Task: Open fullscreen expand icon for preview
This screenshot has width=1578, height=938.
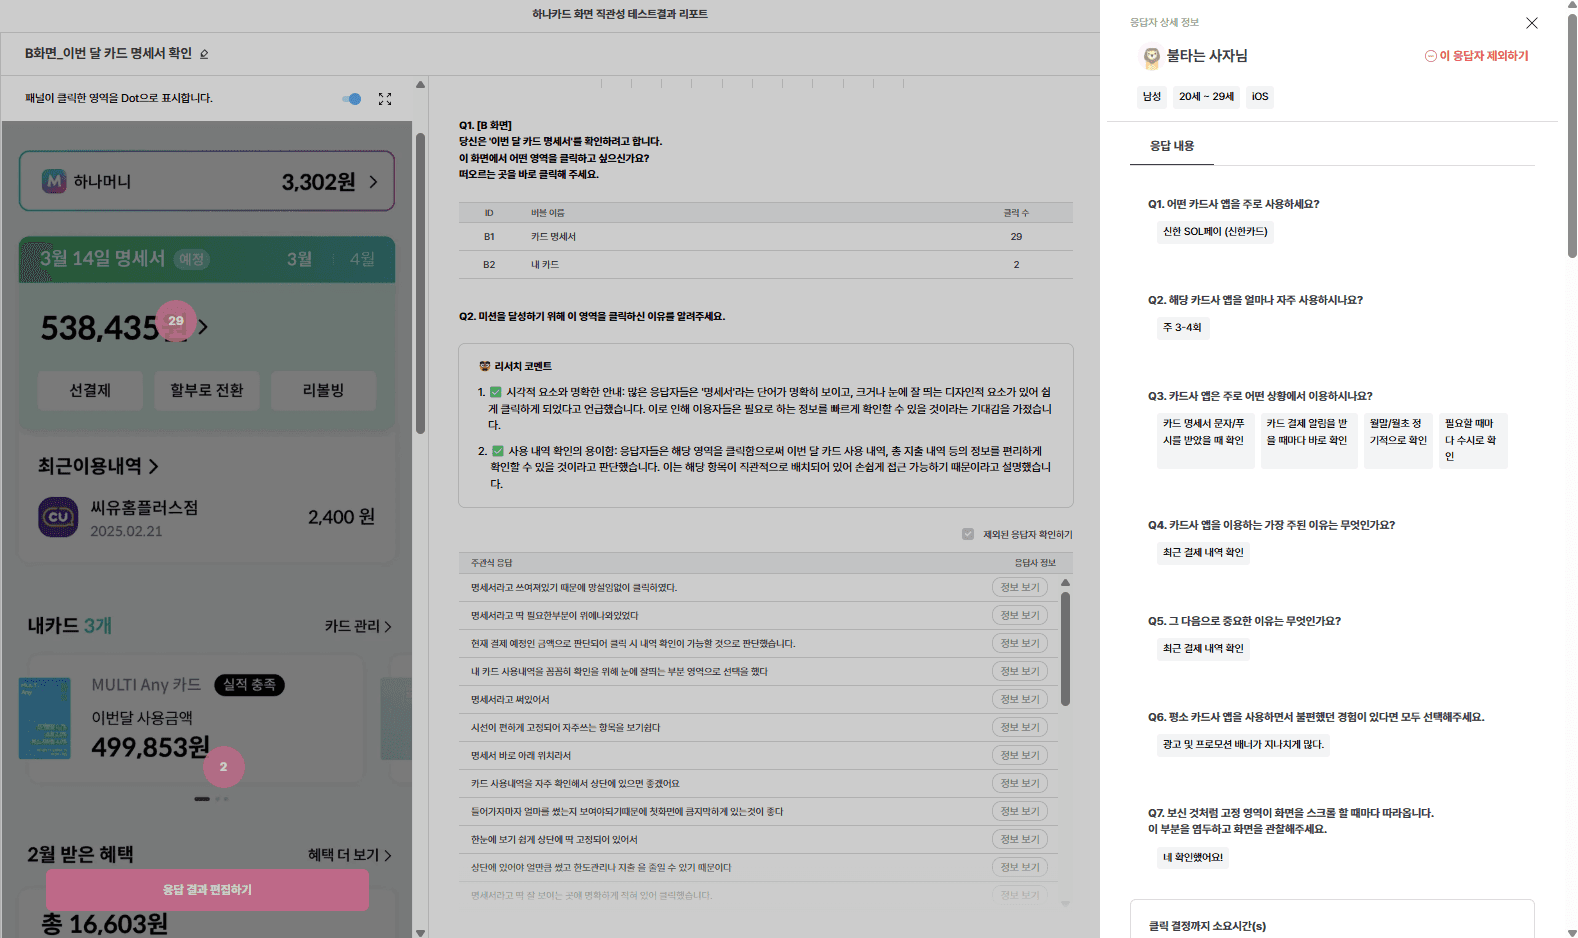Action: pyautogui.click(x=385, y=99)
